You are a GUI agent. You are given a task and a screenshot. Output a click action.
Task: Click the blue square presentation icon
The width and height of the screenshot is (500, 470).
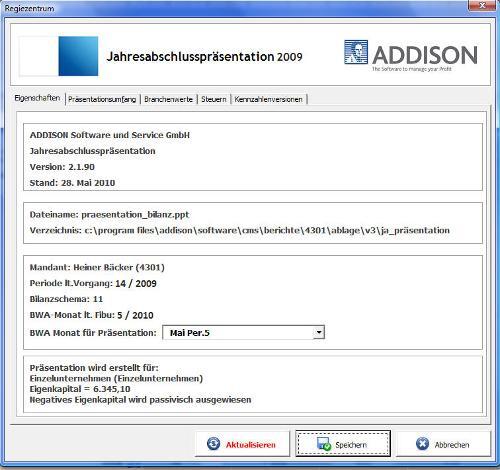[78, 56]
